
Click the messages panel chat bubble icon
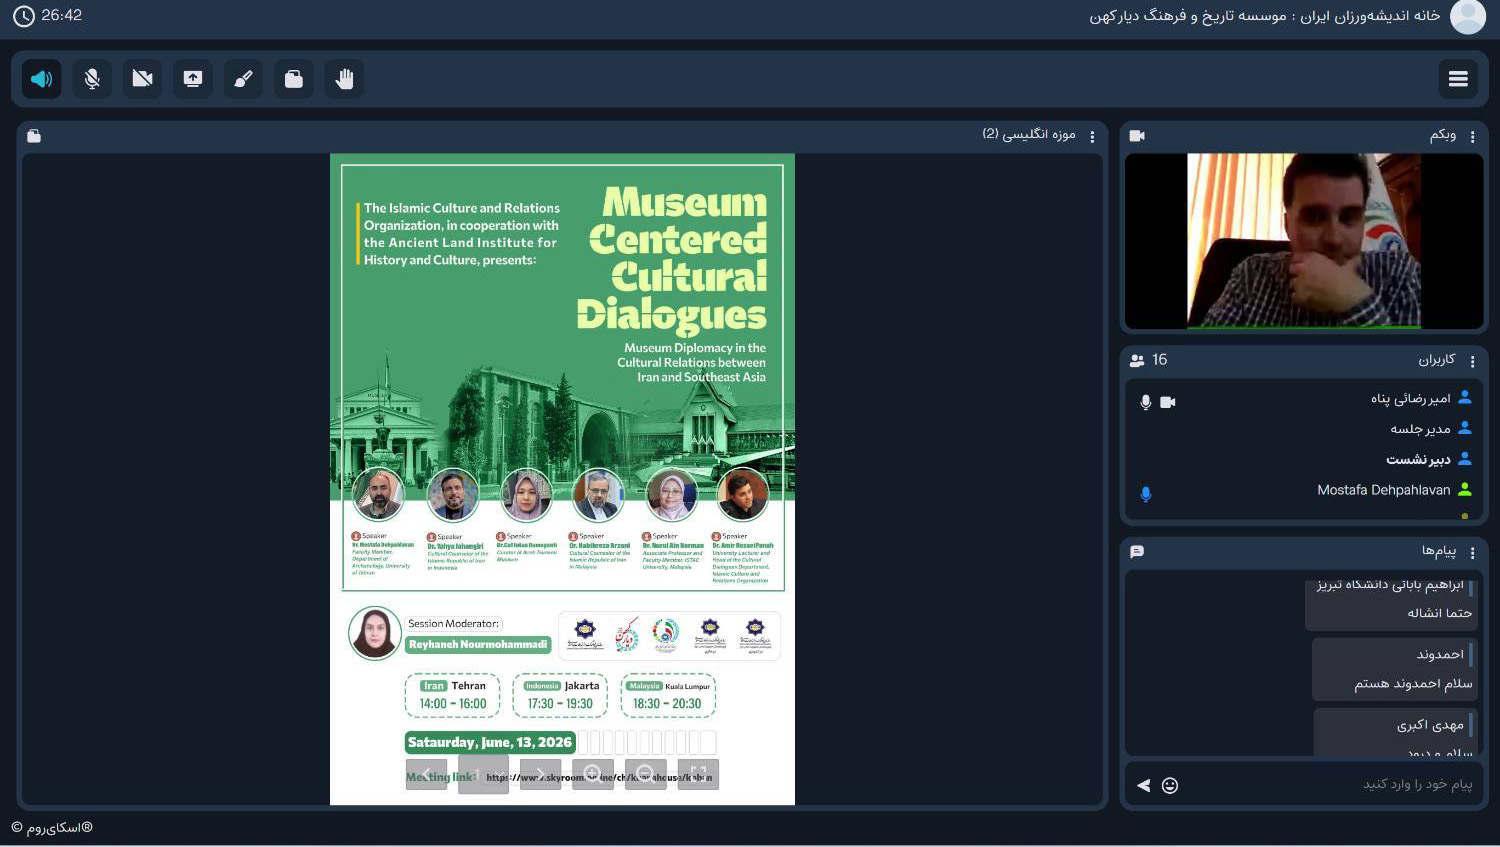(x=1137, y=551)
